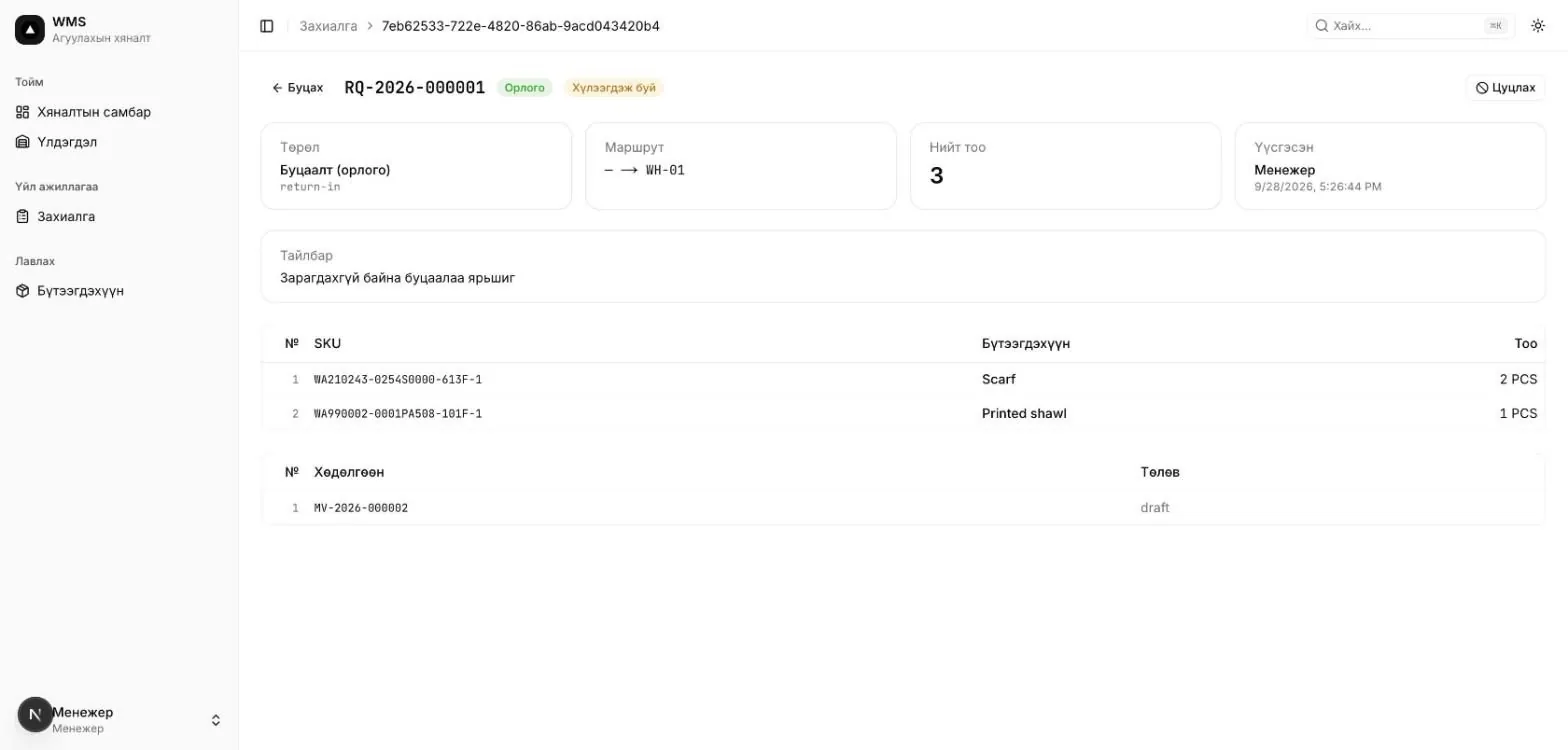Click the Хөдөлгөөн column header
The width and height of the screenshot is (1568, 750).
coord(349,472)
